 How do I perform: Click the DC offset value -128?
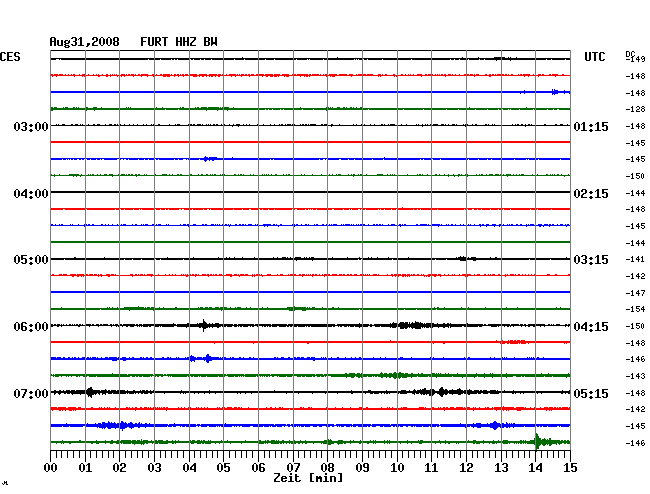(635, 109)
